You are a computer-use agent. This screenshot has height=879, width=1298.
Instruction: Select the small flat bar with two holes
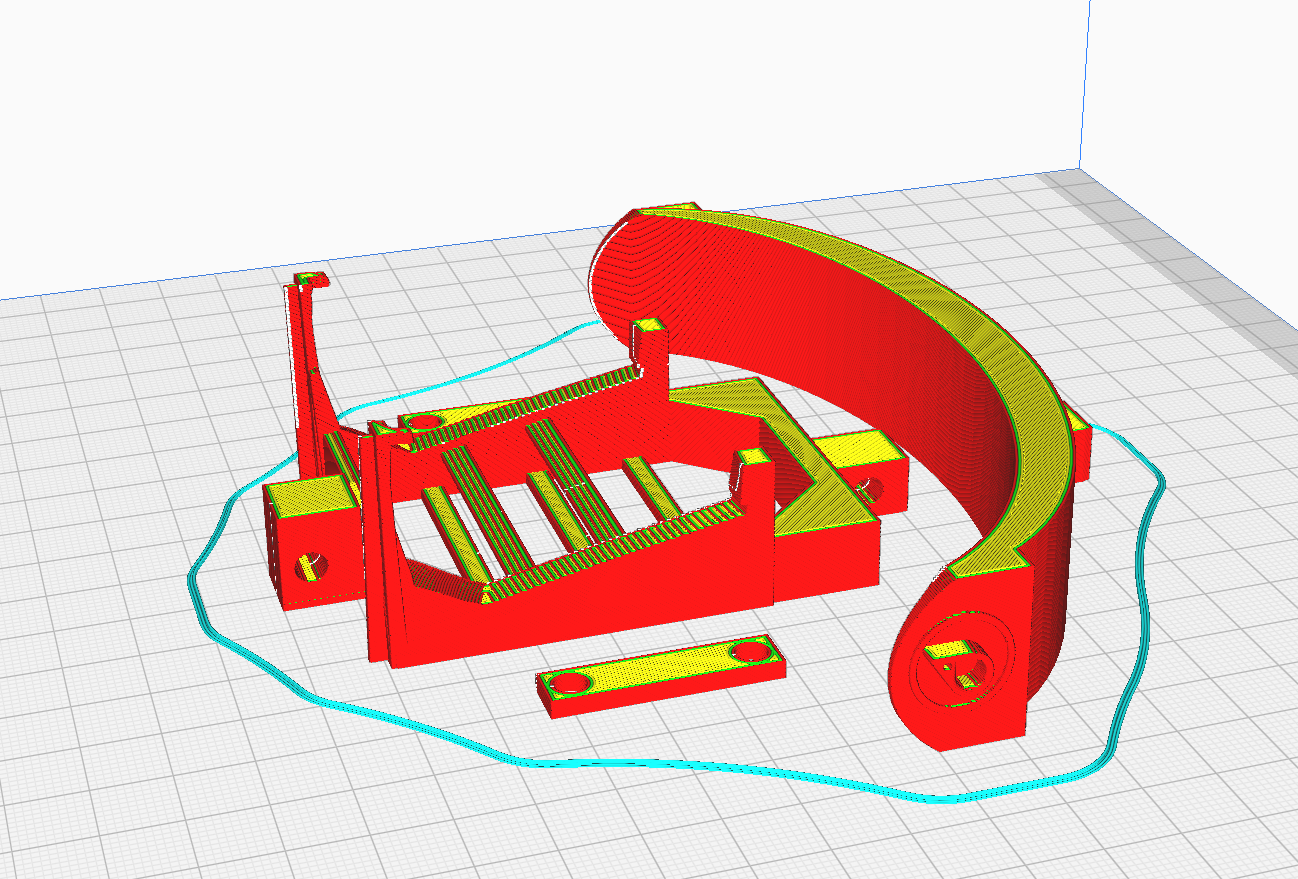pos(660,676)
